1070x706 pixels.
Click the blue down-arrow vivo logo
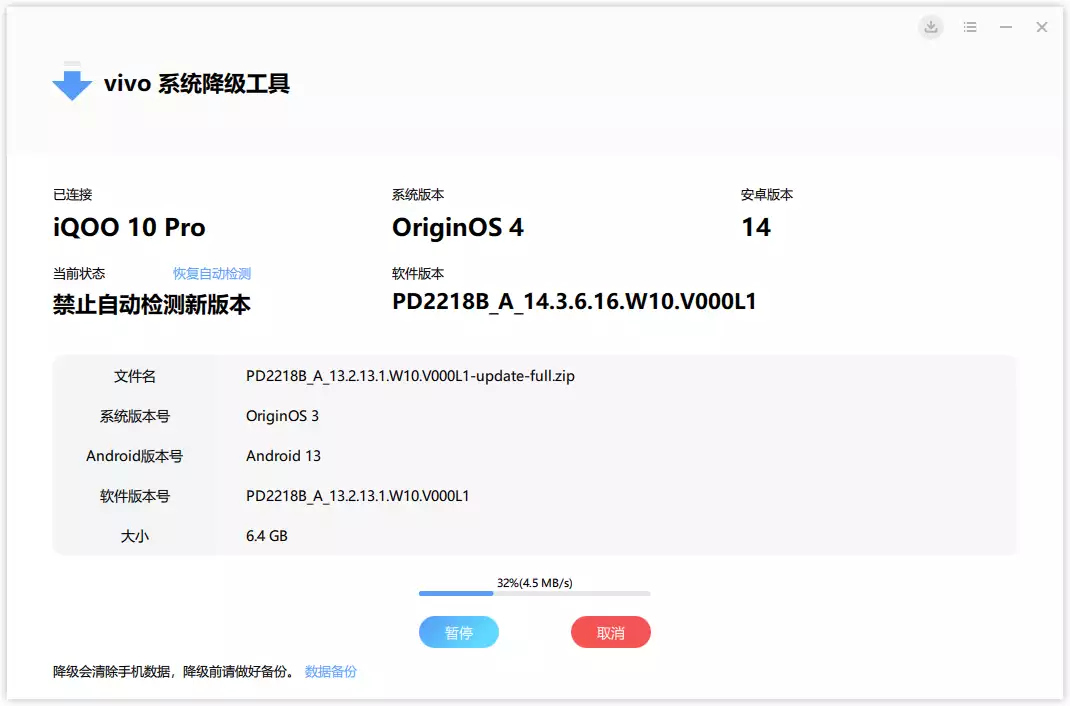[x=72, y=83]
